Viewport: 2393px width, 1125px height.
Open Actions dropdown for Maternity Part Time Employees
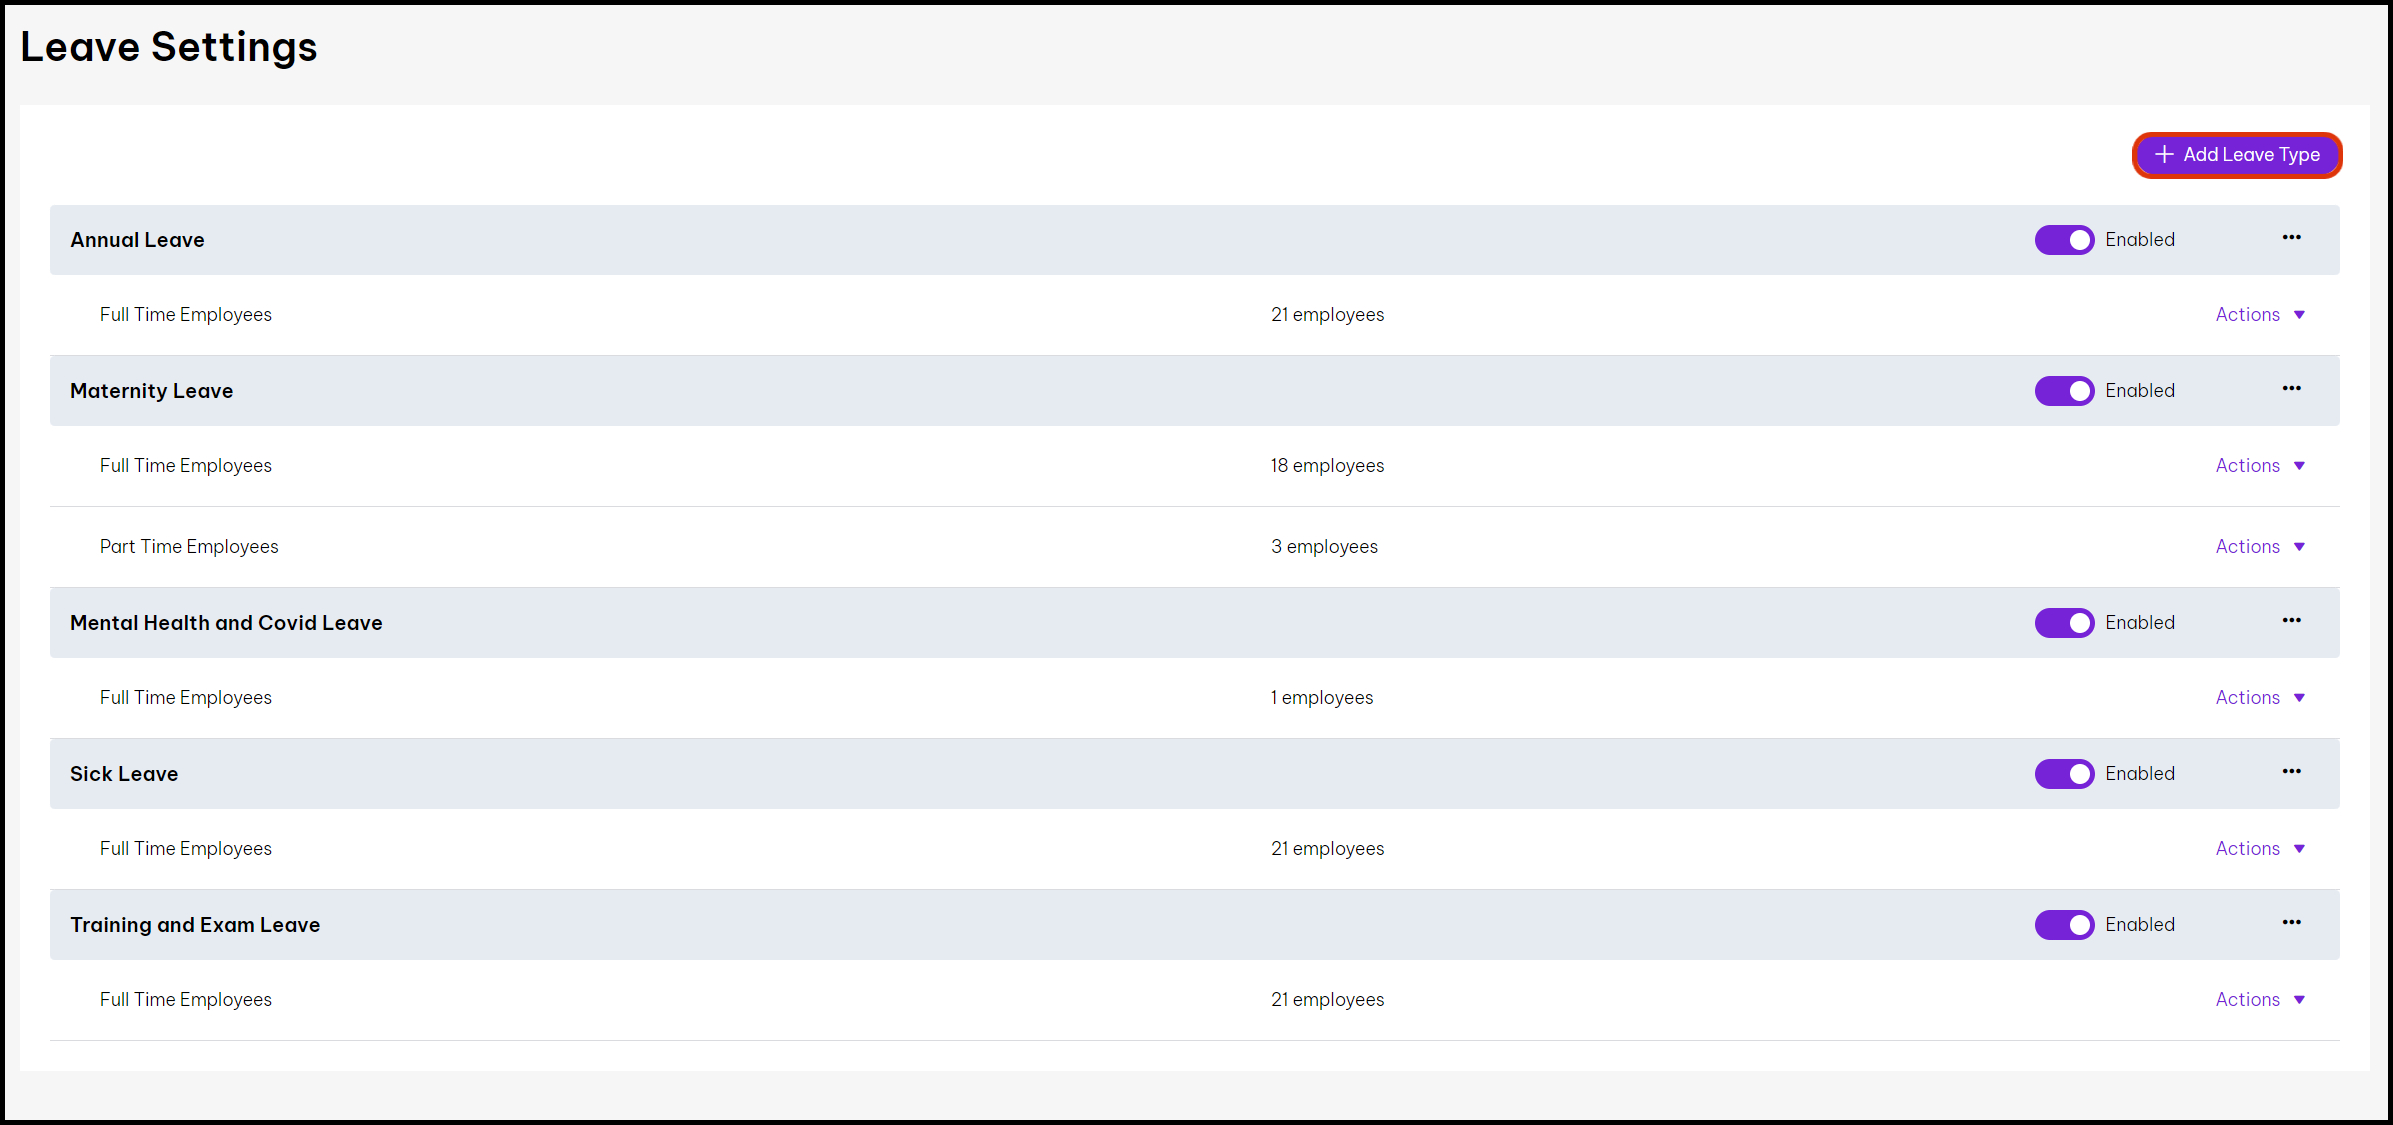point(2259,547)
